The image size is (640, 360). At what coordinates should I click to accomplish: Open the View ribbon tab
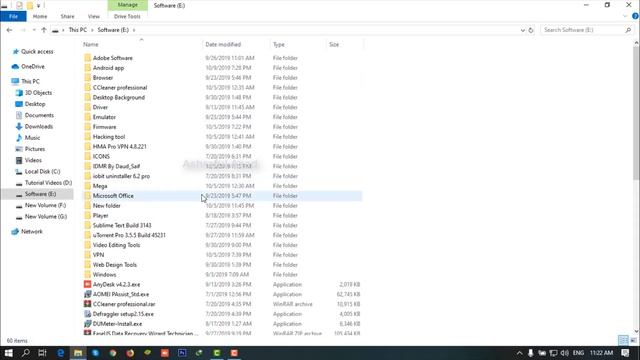[93, 16]
